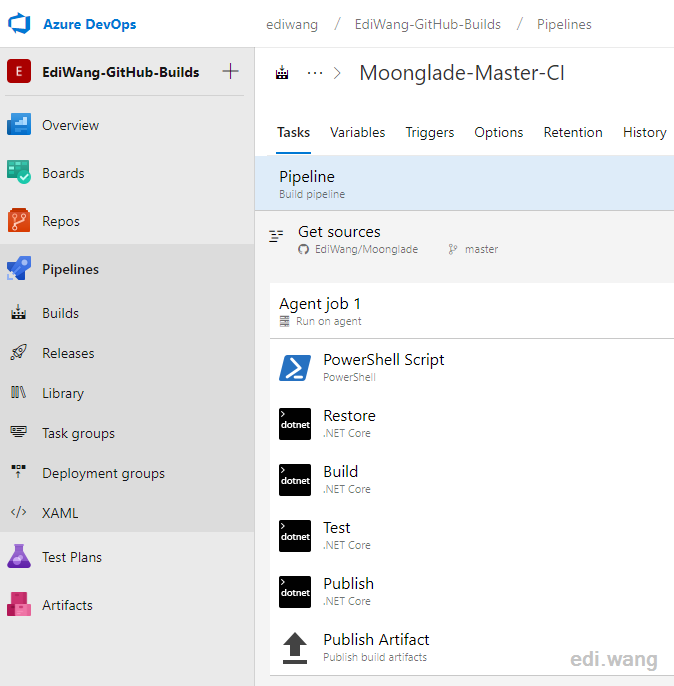Image resolution: width=674 pixels, height=686 pixels.
Task: Click the Builds sidebar icon
Action: point(18,312)
